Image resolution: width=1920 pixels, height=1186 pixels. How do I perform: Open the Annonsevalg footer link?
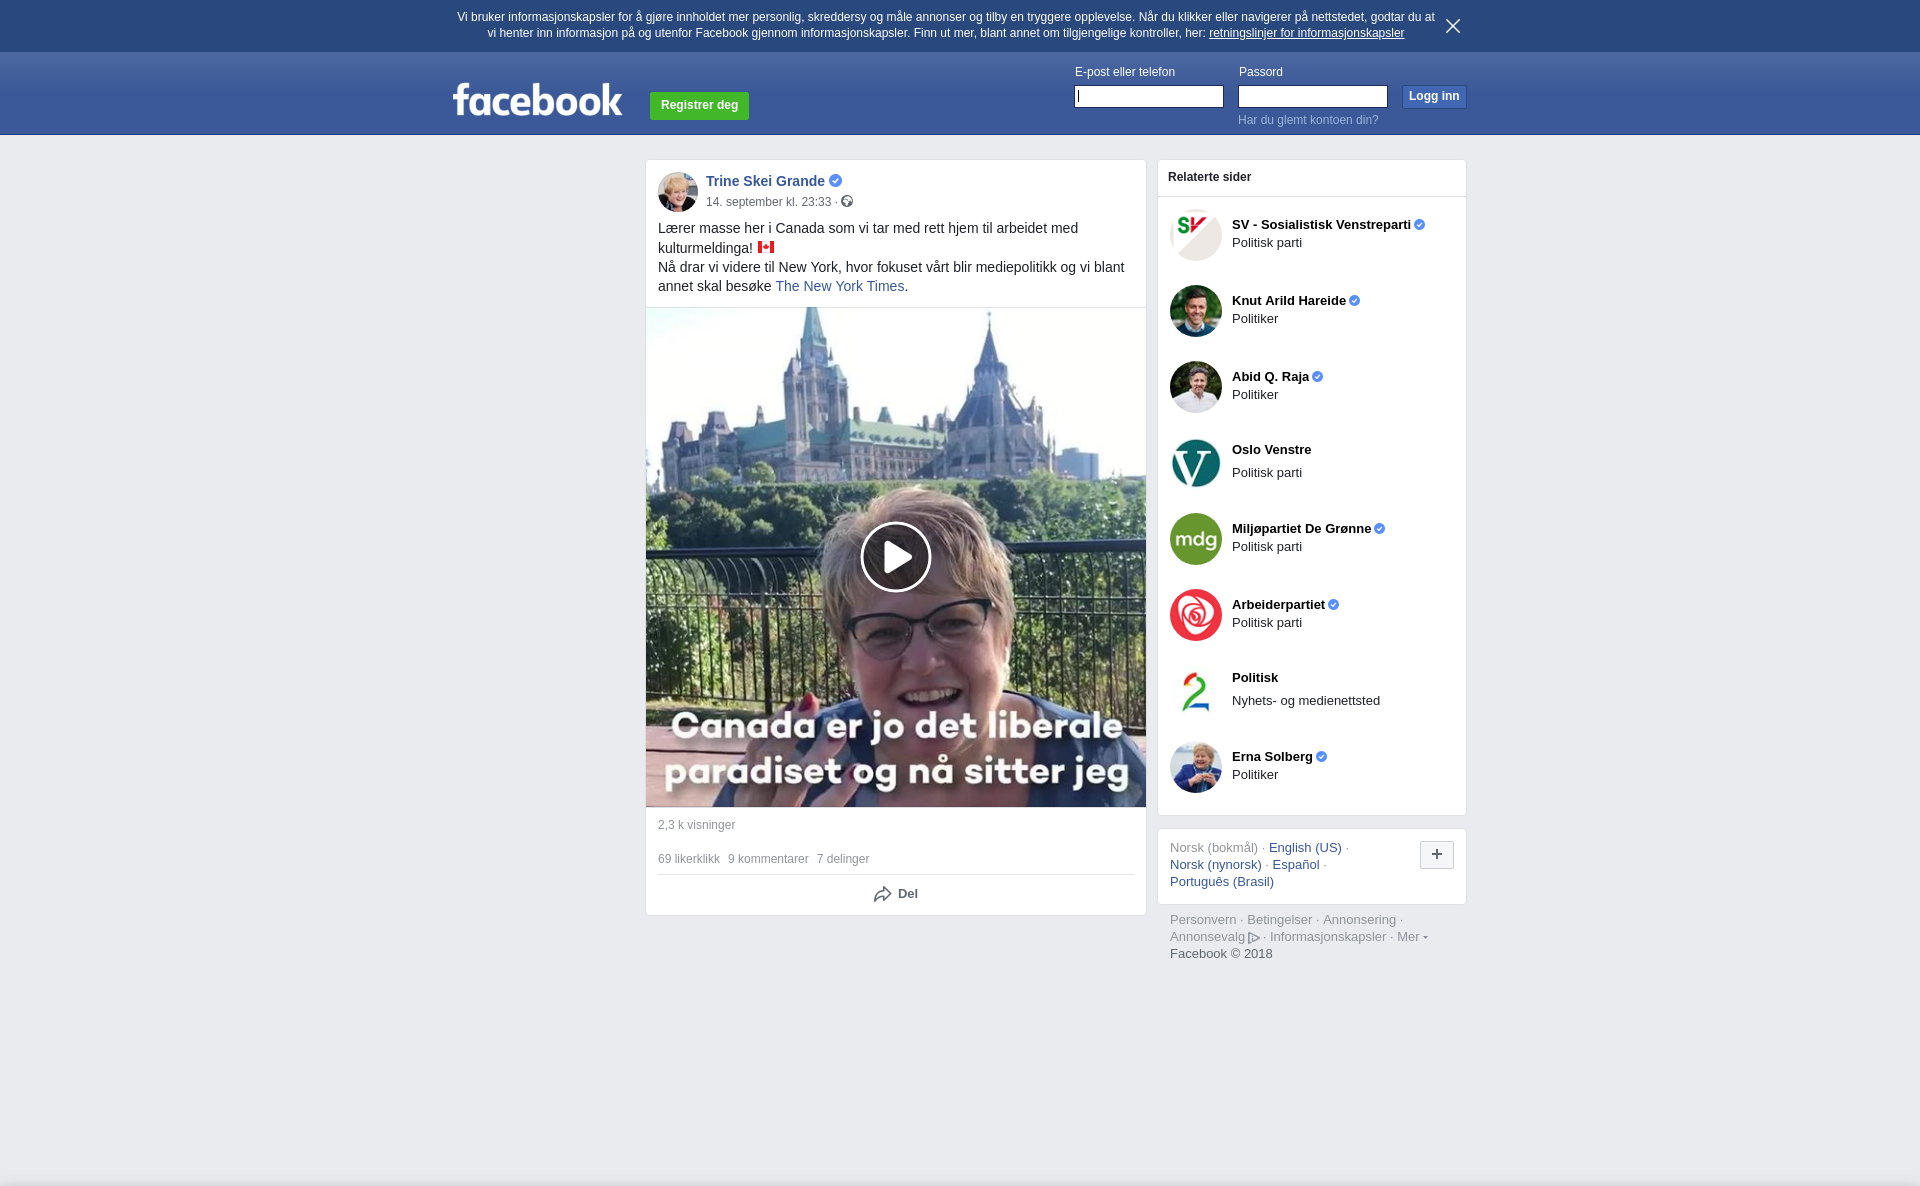tap(1207, 937)
